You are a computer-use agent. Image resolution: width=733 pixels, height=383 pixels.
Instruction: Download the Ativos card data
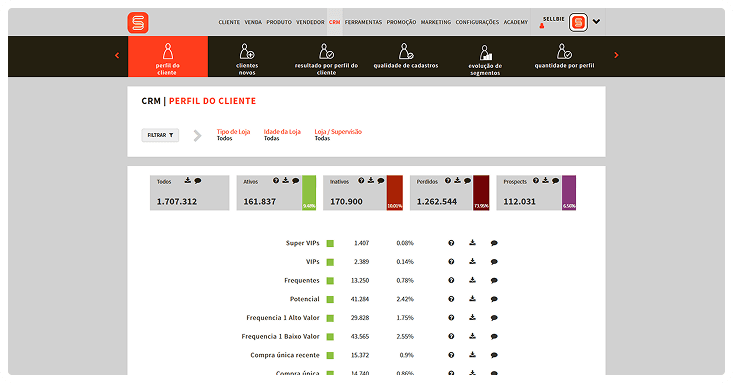[286, 181]
